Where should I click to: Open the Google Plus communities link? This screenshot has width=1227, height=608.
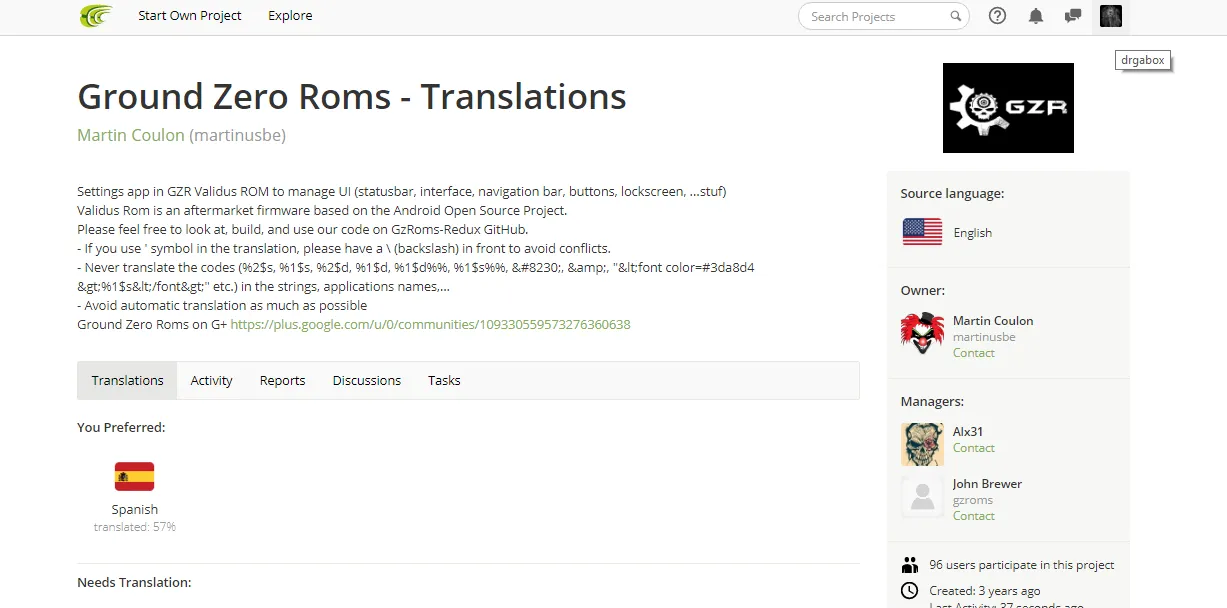pos(430,324)
